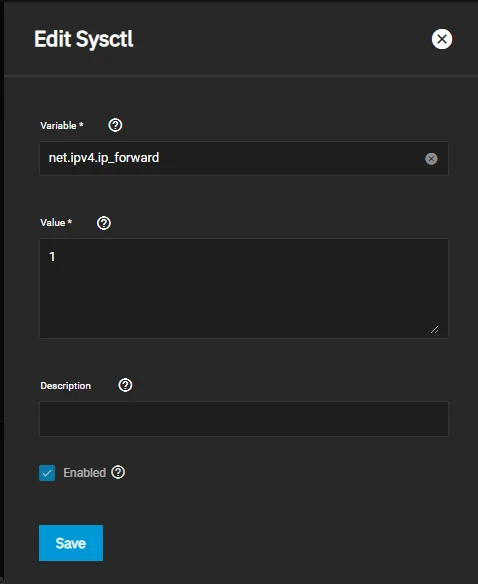
Task: Click the Description field label
Action: pyautogui.click(x=66, y=385)
